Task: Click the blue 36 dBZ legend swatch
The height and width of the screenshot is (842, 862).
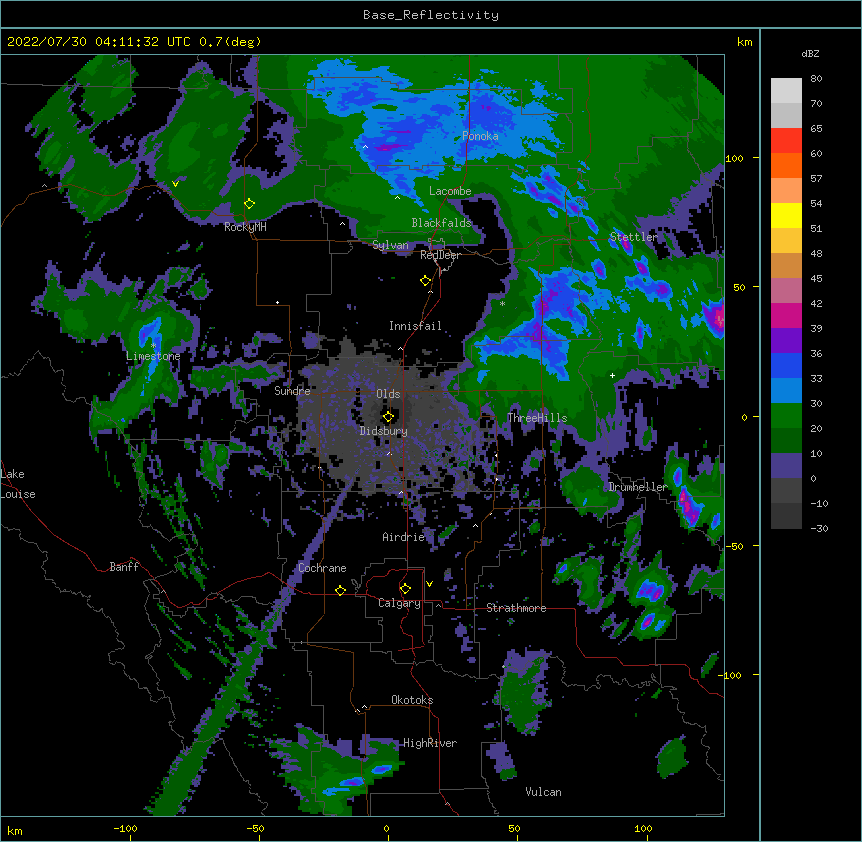Action: [786, 365]
